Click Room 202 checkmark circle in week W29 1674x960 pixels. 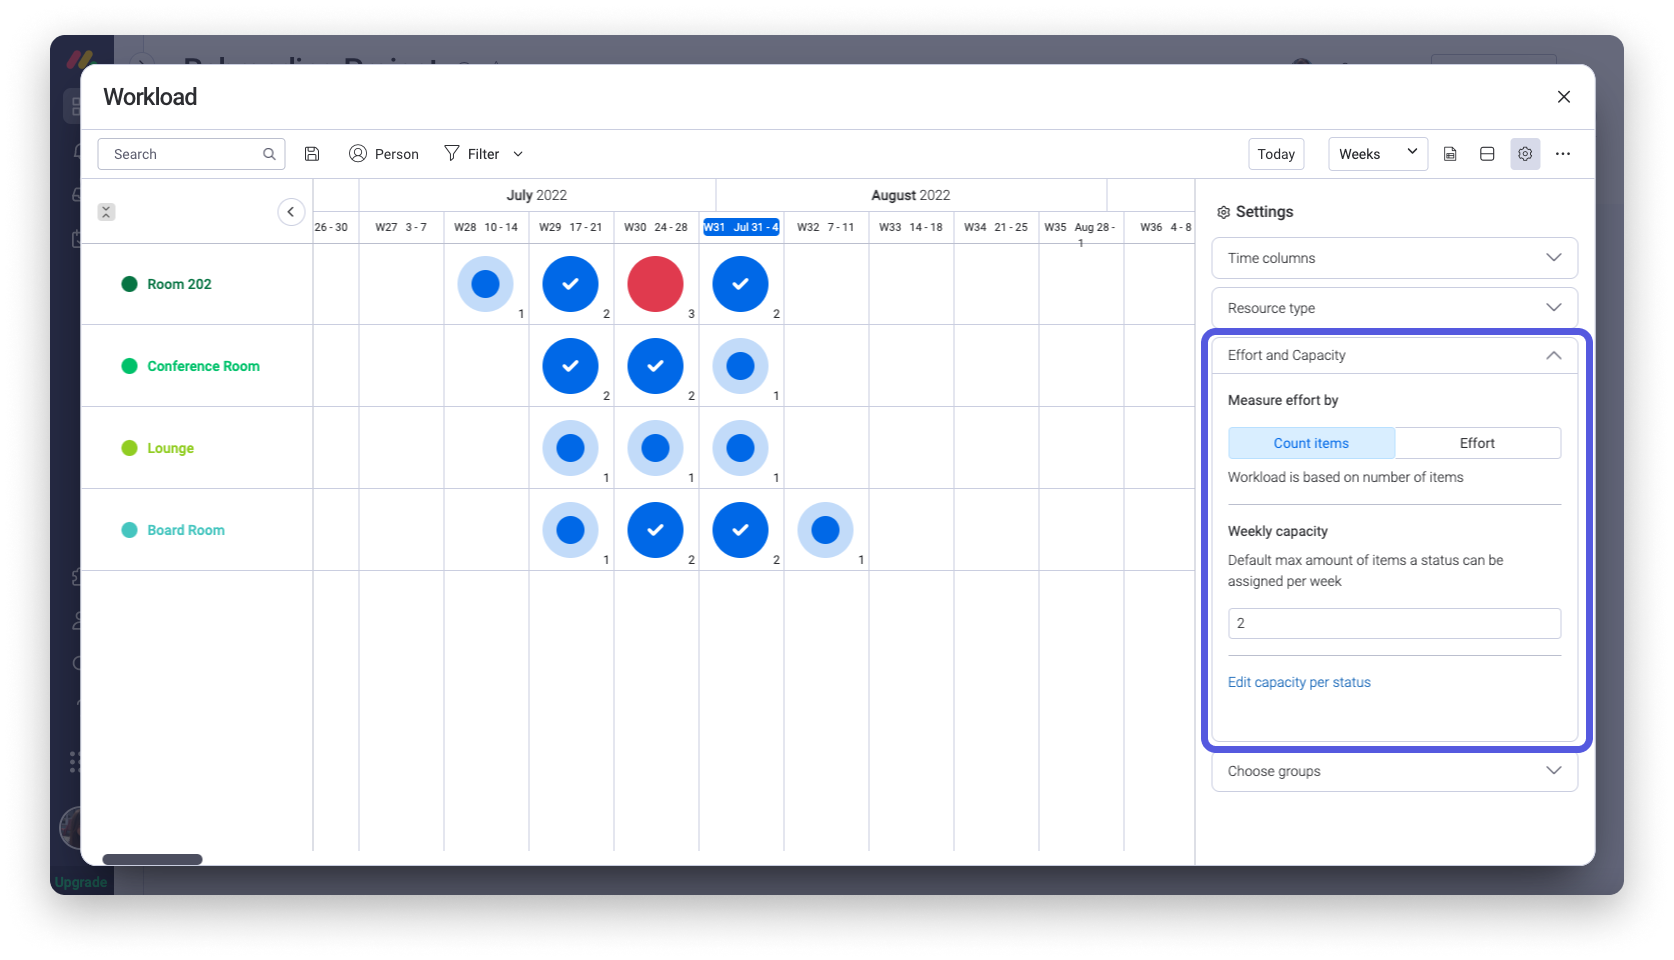(x=570, y=284)
